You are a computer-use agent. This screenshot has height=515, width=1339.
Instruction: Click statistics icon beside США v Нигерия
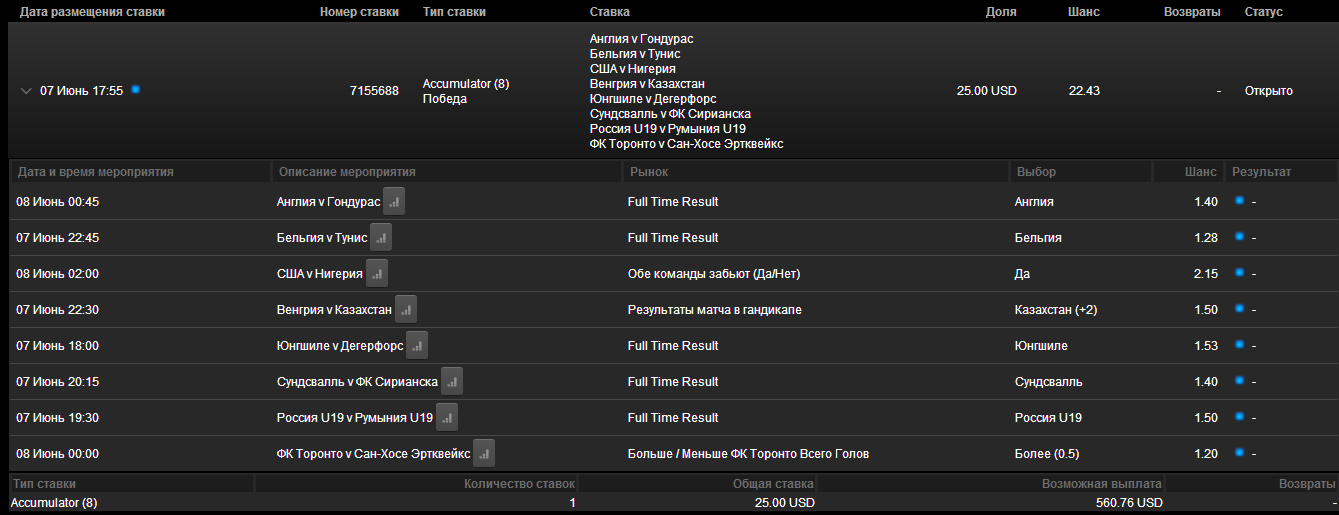pos(377,274)
